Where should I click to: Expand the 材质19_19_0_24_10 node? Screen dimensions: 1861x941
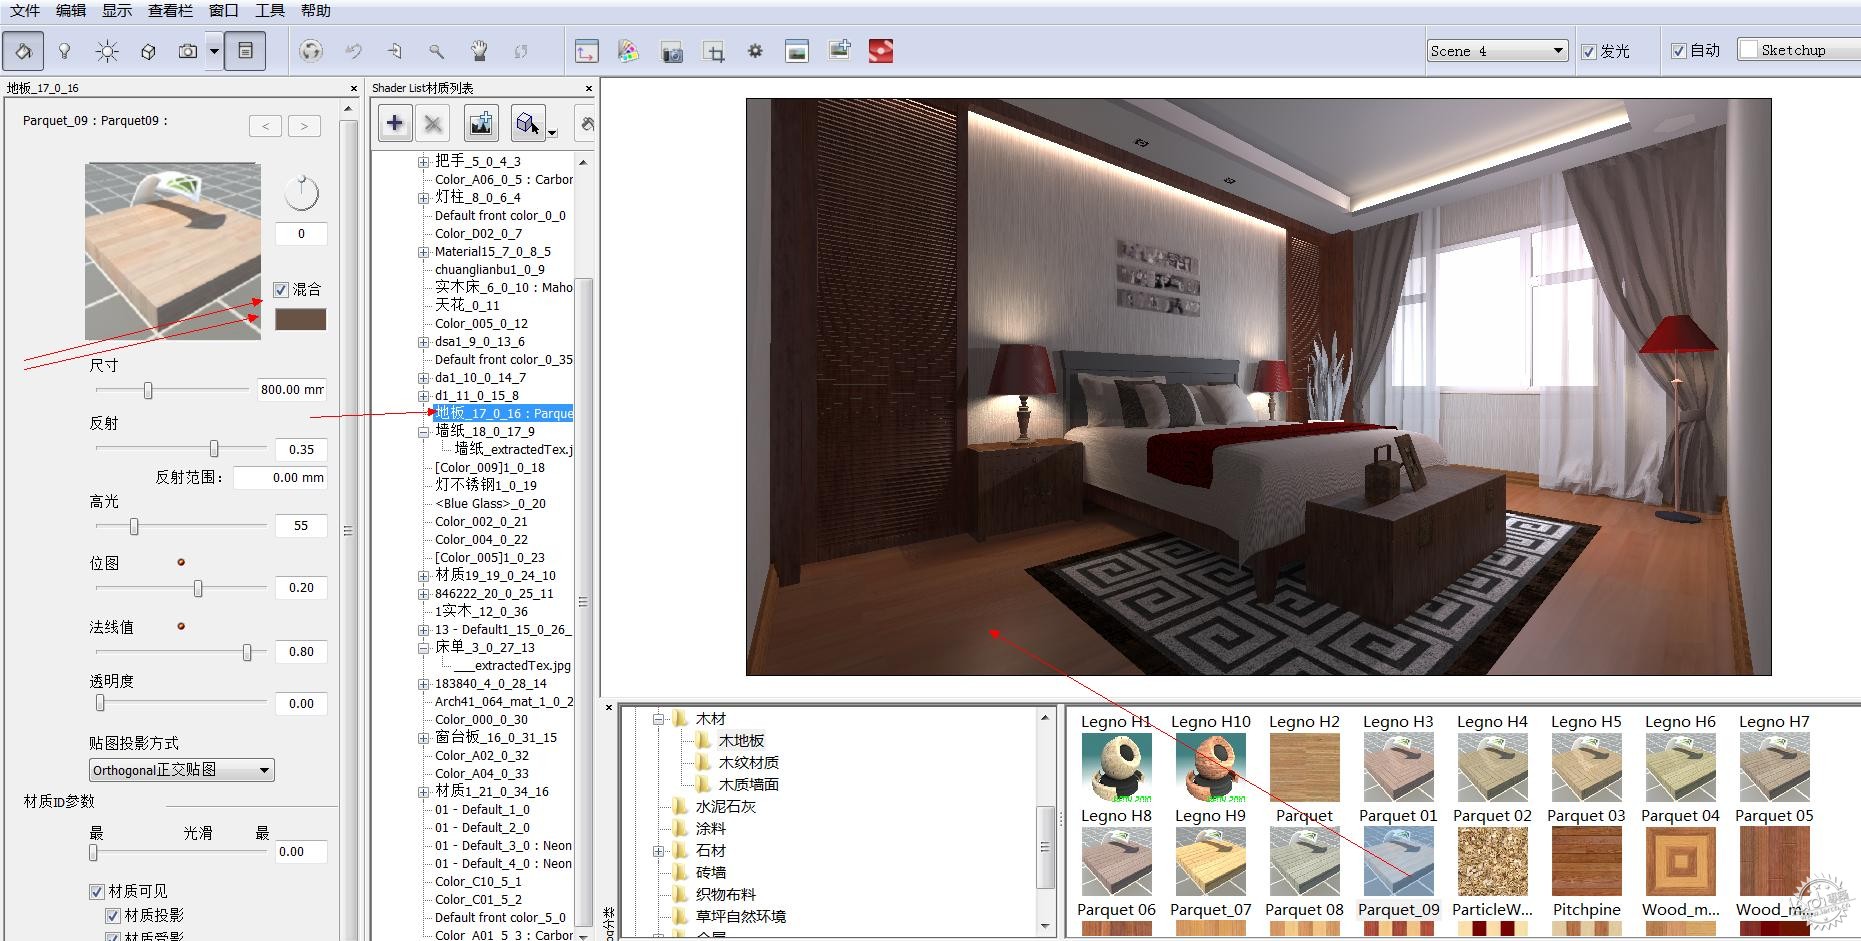click(424, 576)
